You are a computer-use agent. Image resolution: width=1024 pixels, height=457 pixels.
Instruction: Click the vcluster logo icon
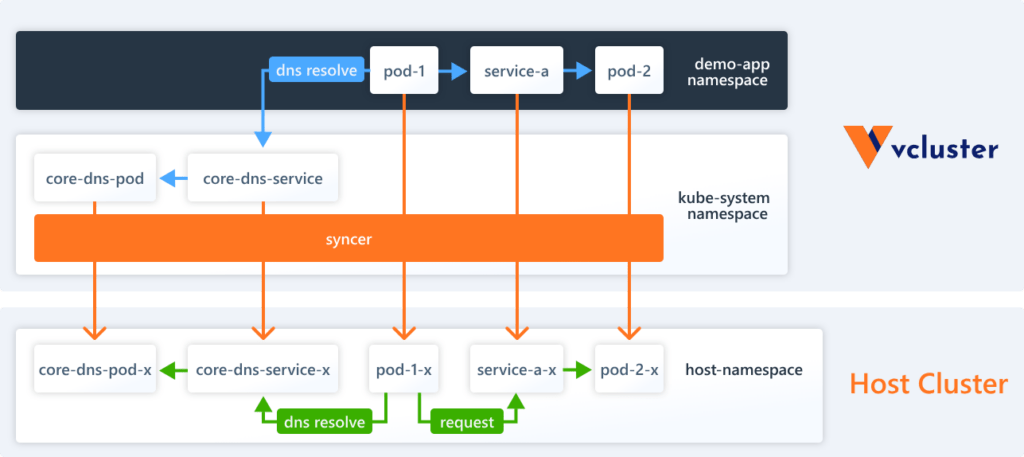click(x=868, y=147)
